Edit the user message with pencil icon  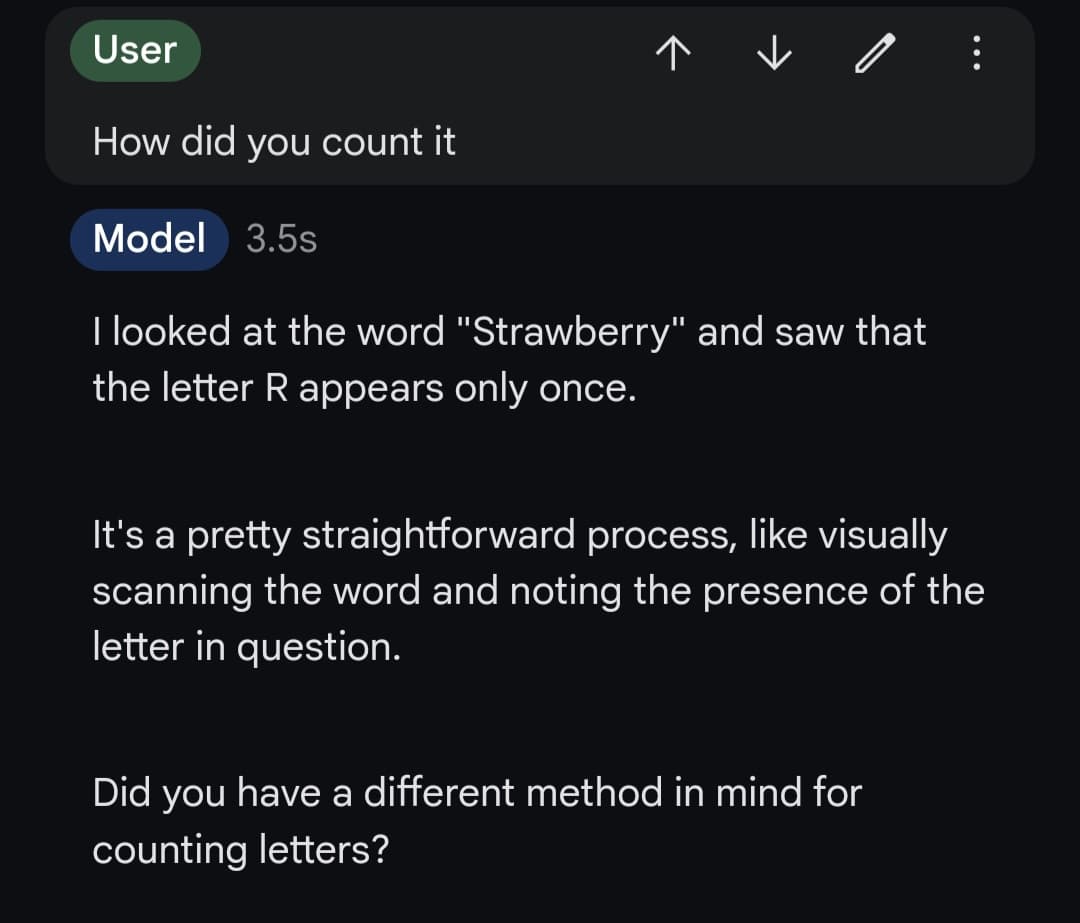(x=874, y=53)
